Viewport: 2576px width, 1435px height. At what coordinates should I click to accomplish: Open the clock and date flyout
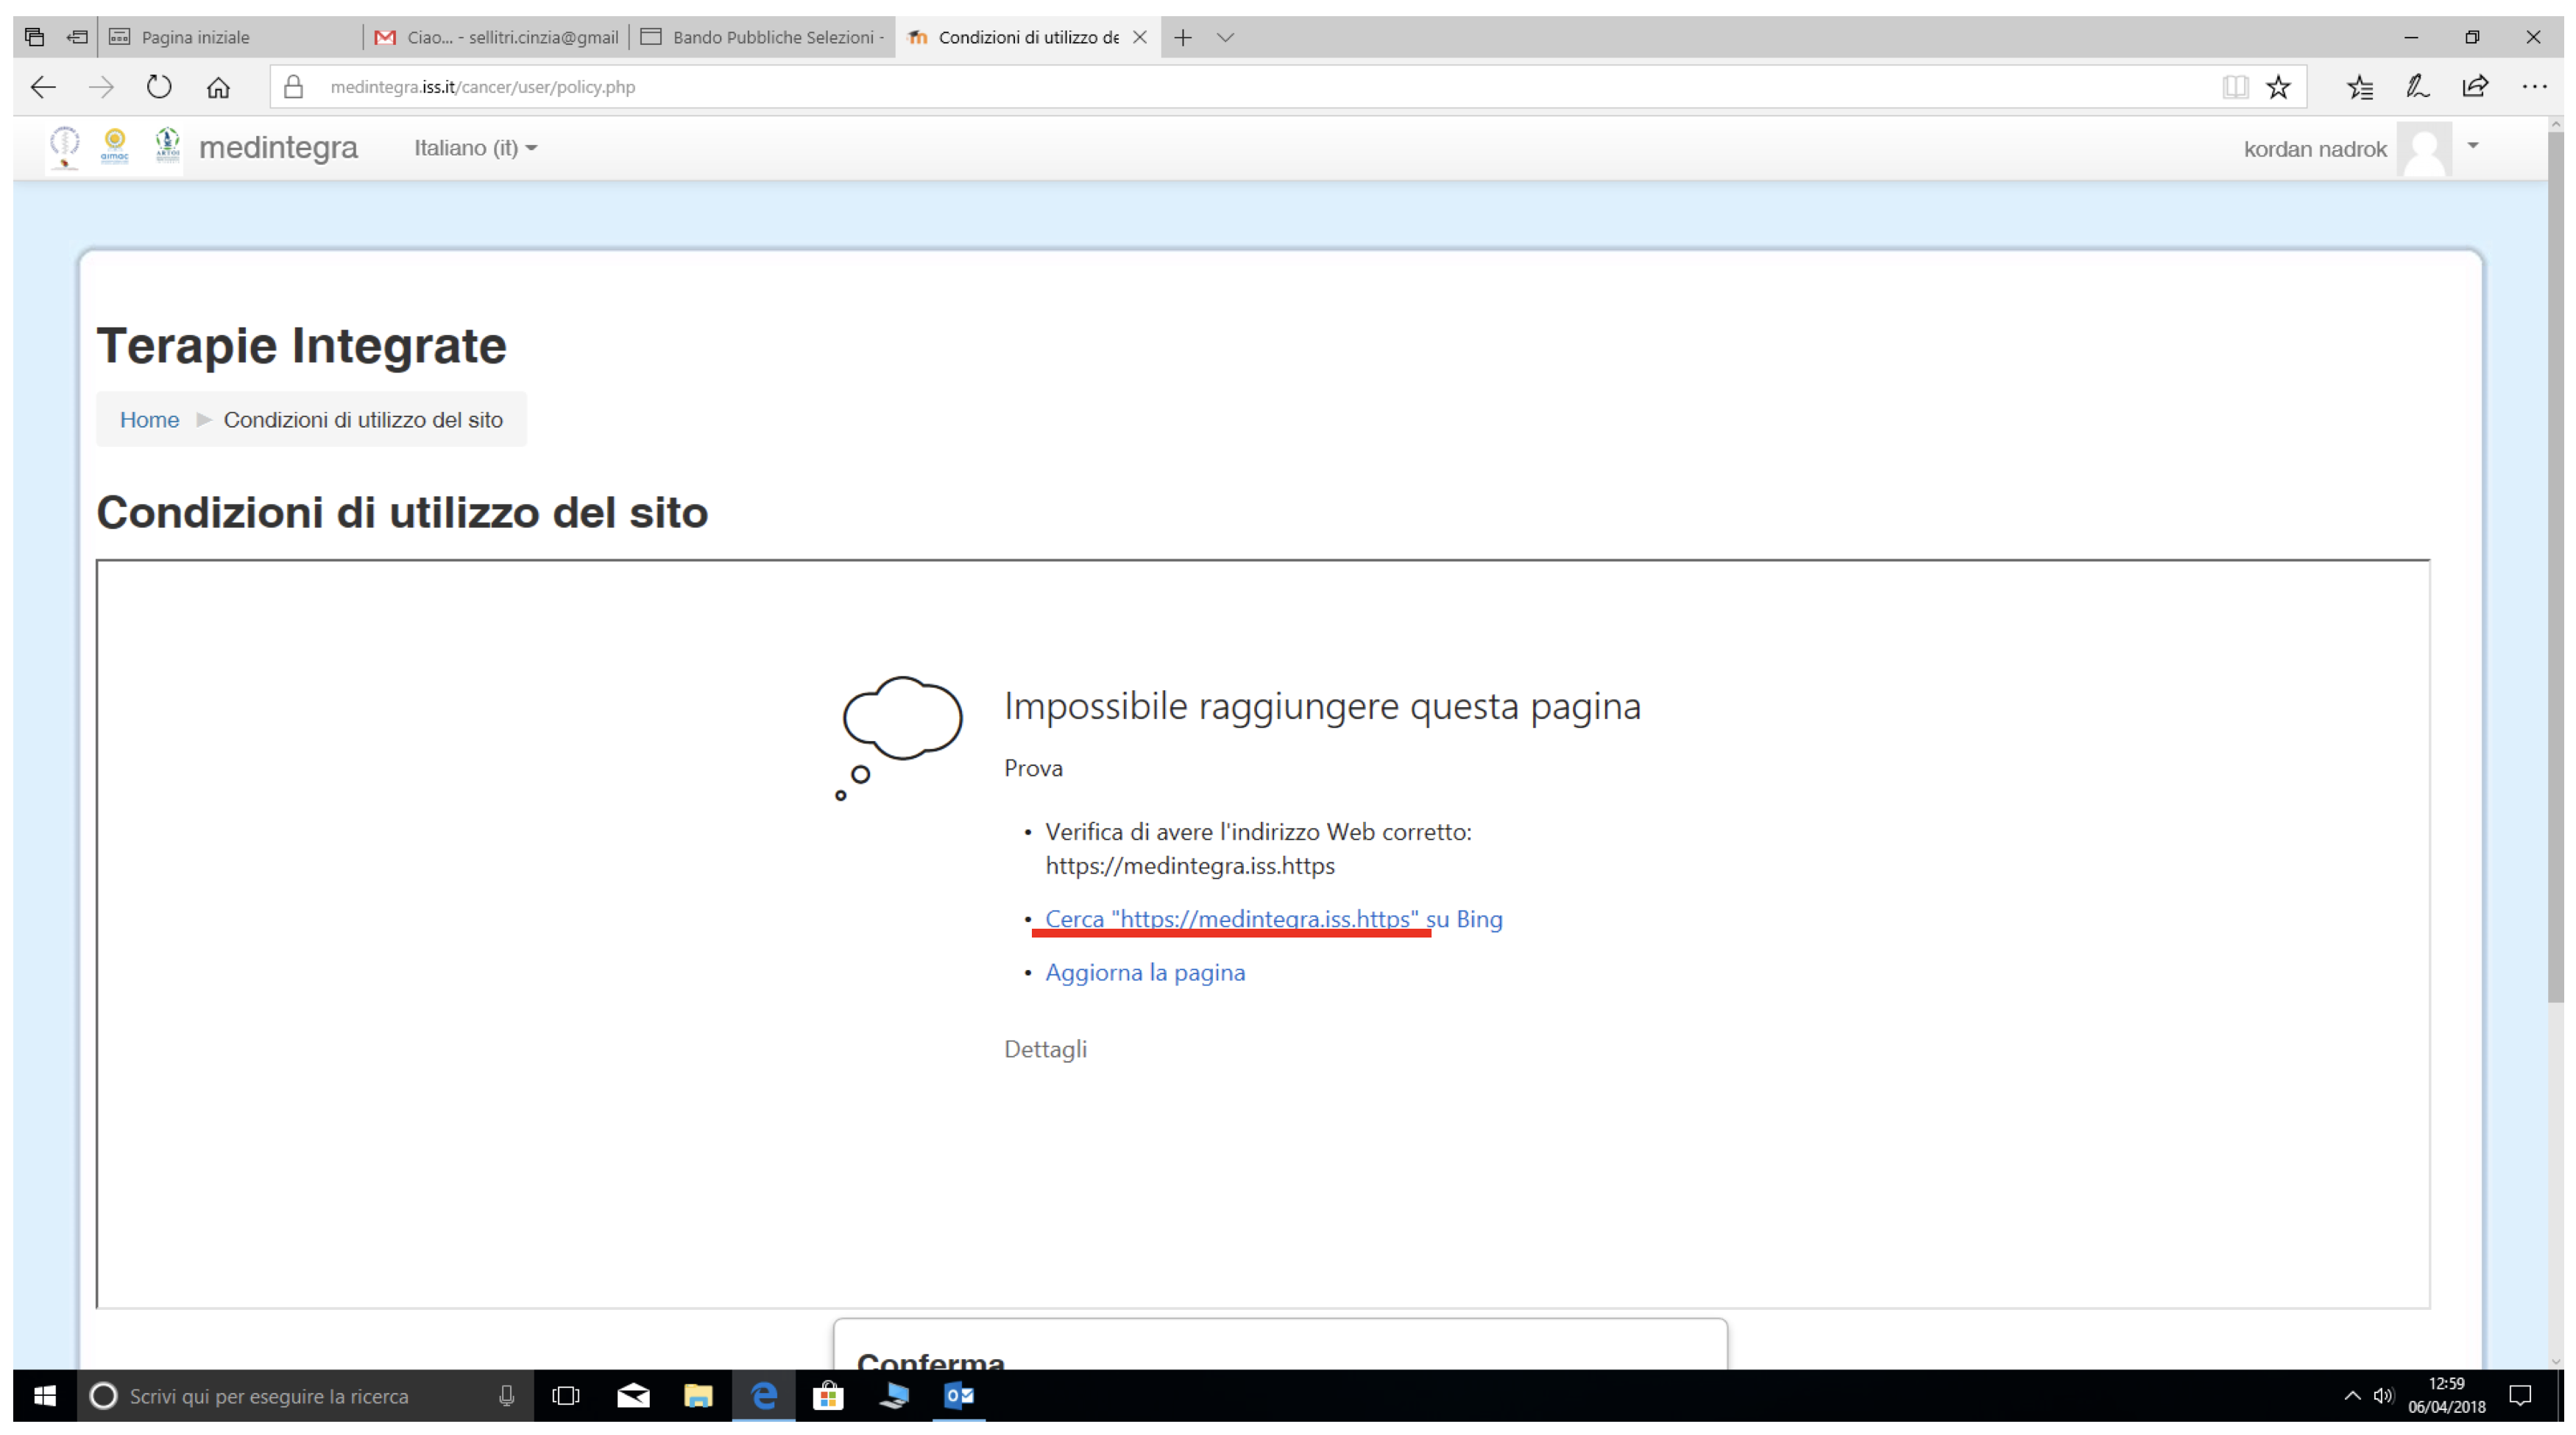tap(2446, 1396)
